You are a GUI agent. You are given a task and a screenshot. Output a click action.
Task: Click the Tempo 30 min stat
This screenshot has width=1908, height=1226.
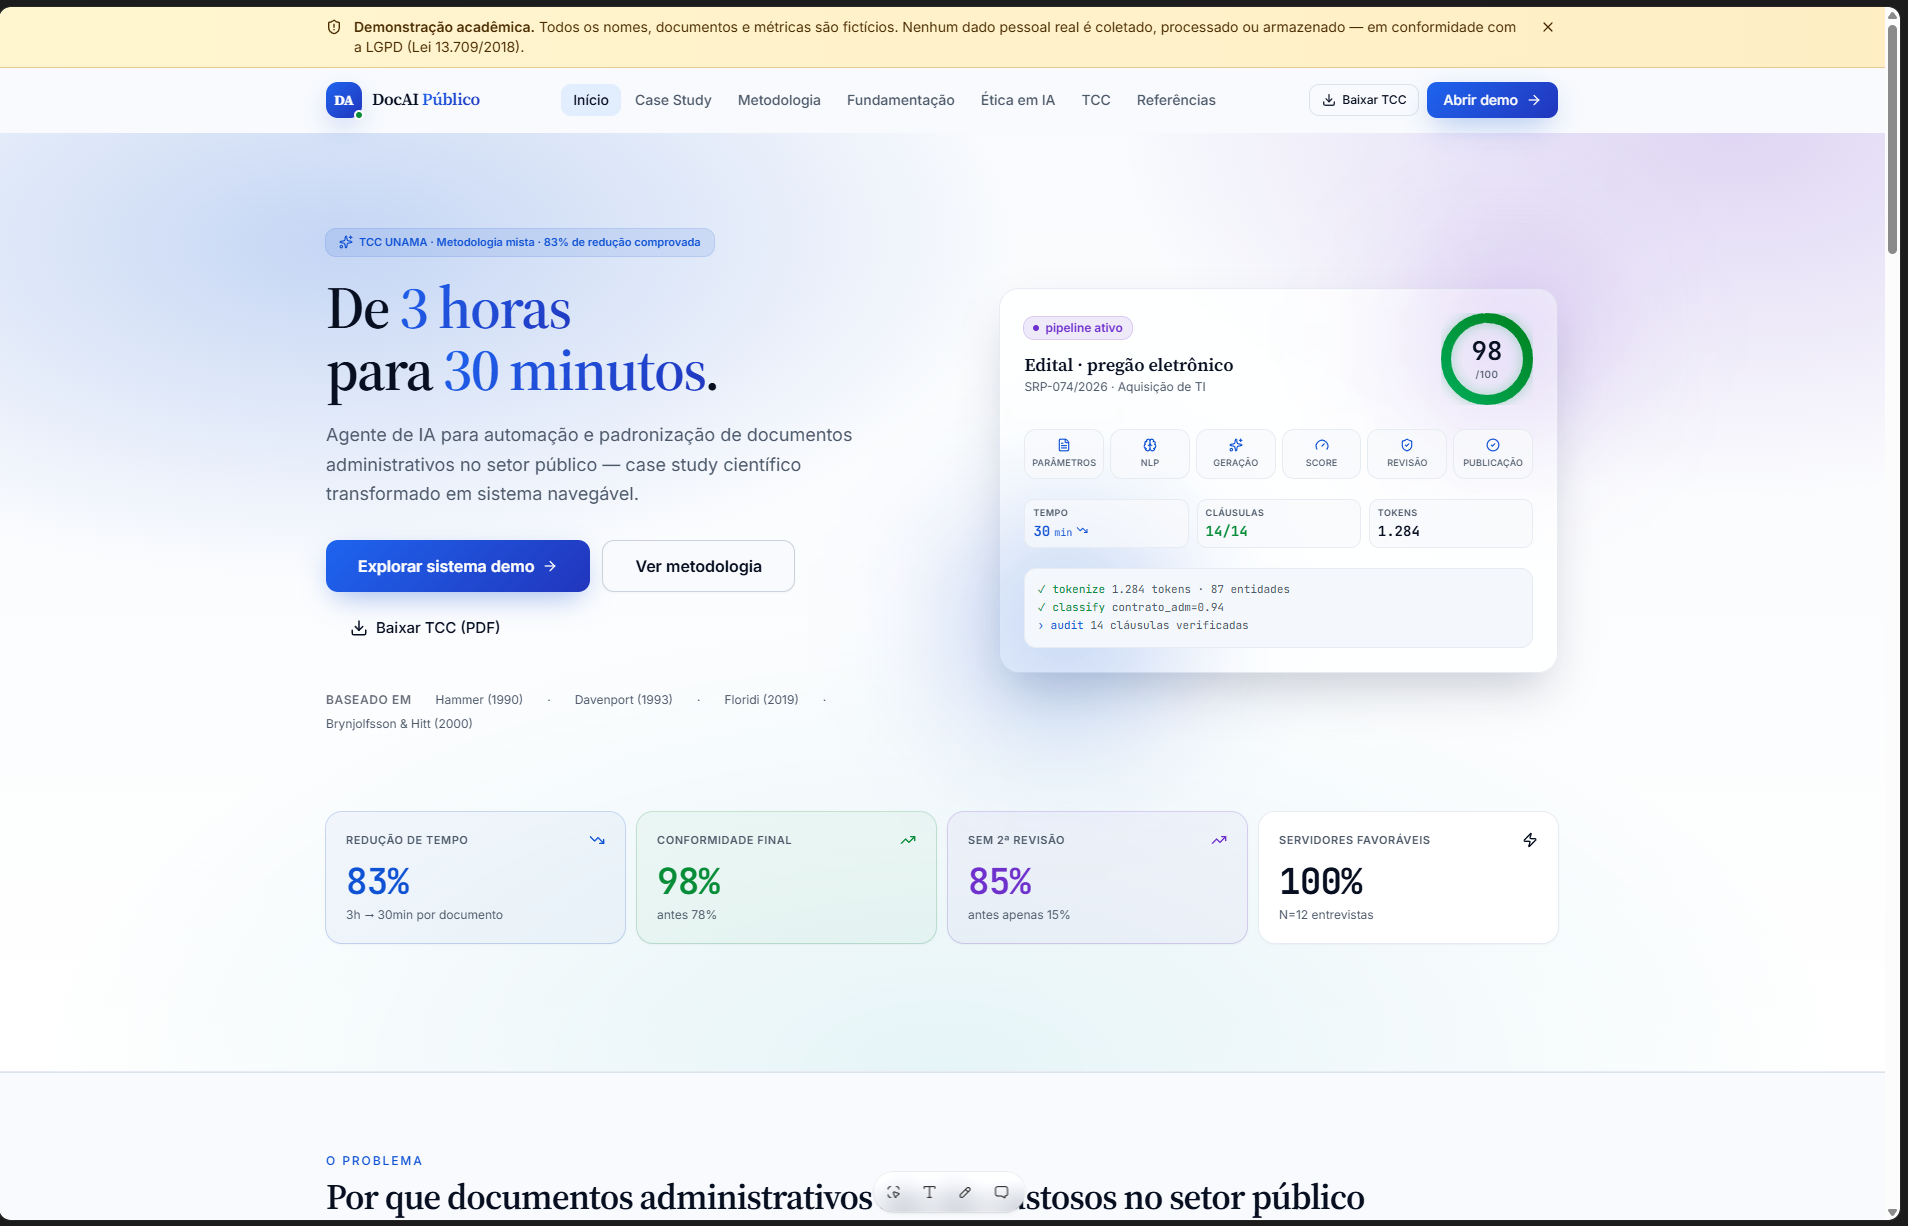point(1107,523)
